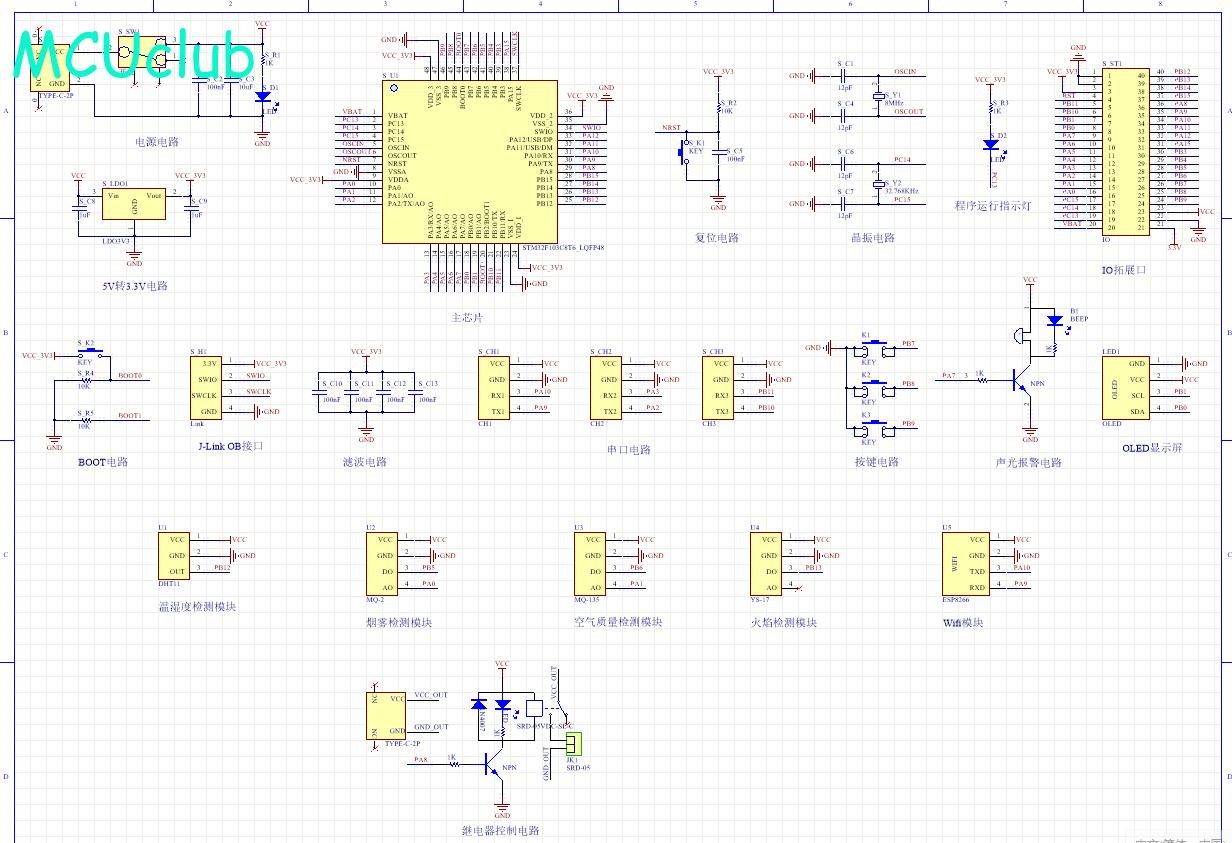The width and height of the screenshot is (1232, 843).
Task: Select the U2 MQ-2 sensor block
Action: click(x=384, y=563)
